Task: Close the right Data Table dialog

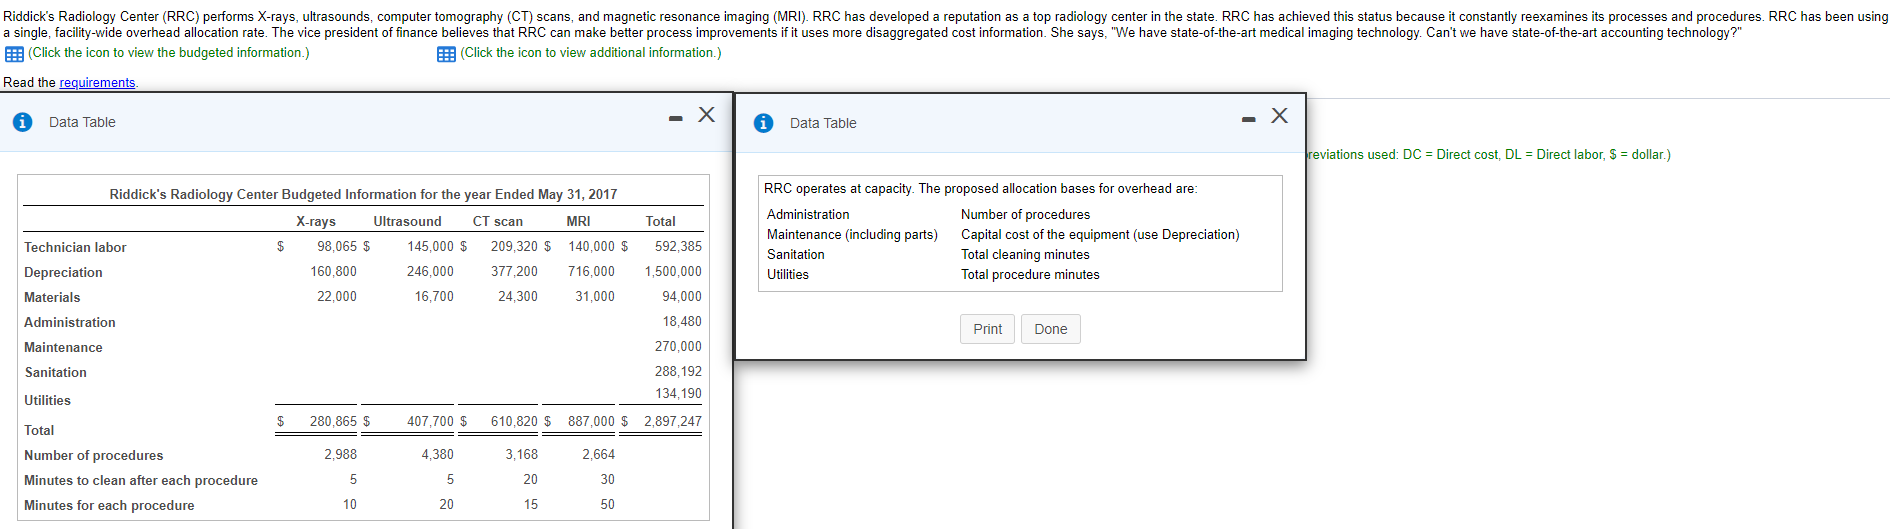Action: (x=1279, y=116)
